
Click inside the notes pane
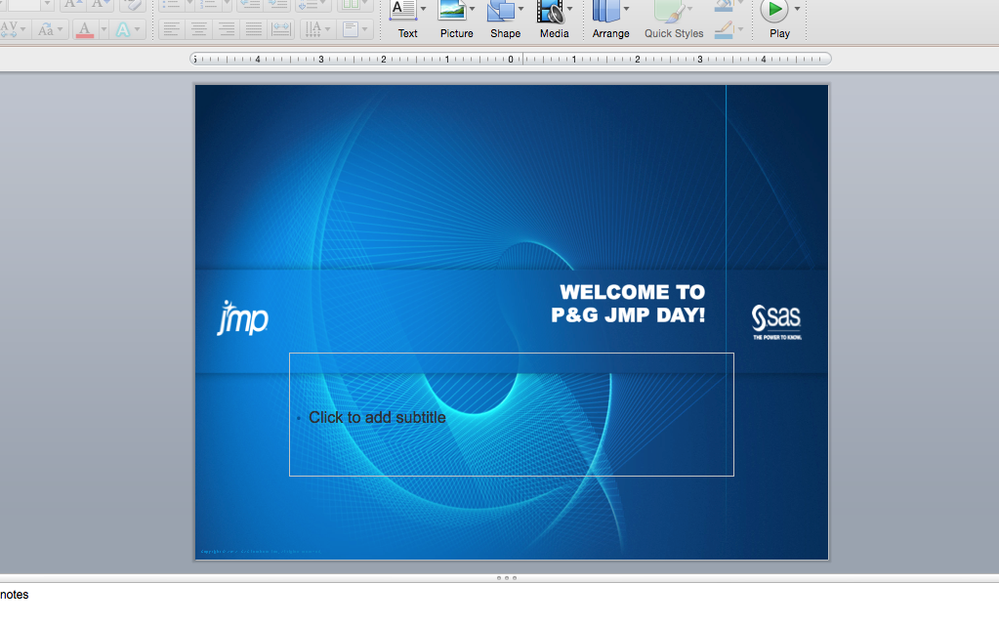pos(500,604)
